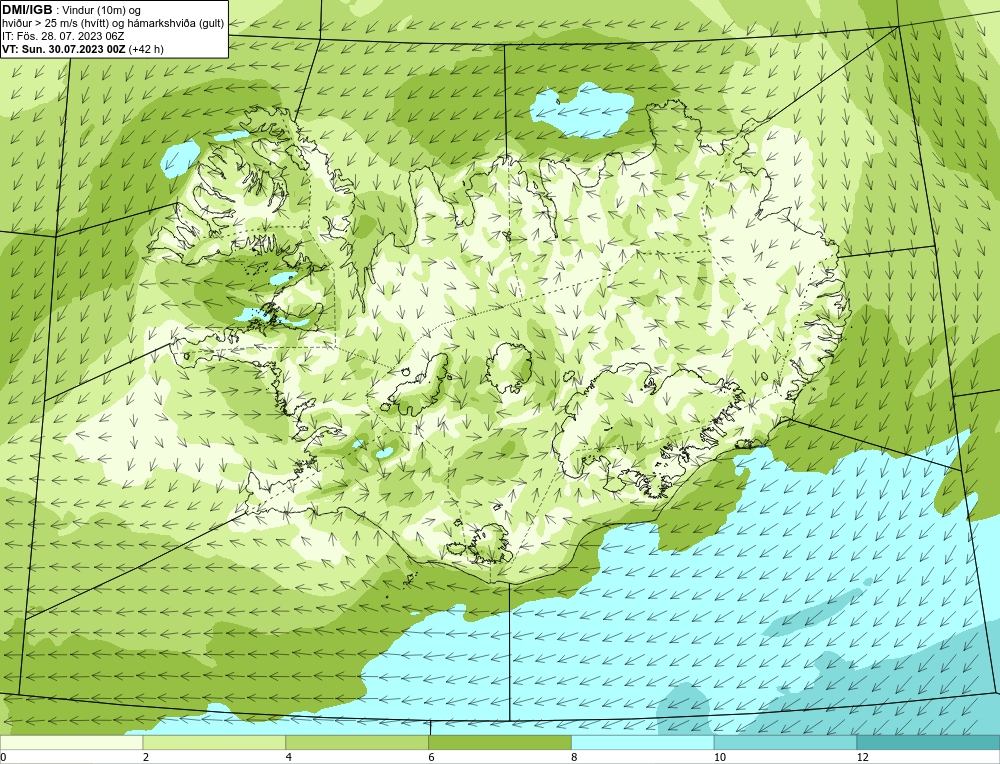Image resolution: width=1000 pixels, height=764 pixels.
Task: Click the light cyan 8–10 m/s legend swatch
Action: [x=643, y=742]
